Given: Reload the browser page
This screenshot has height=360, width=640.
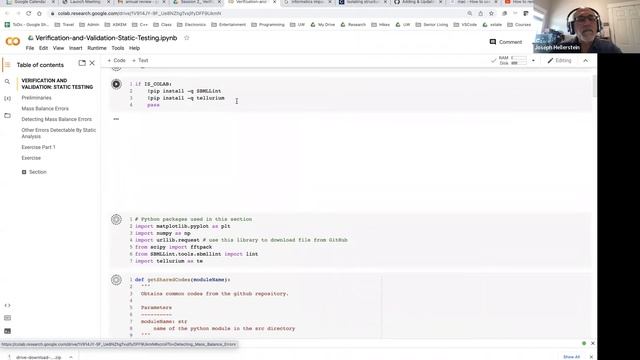Looking at the screenshot, I should (29, 13).
